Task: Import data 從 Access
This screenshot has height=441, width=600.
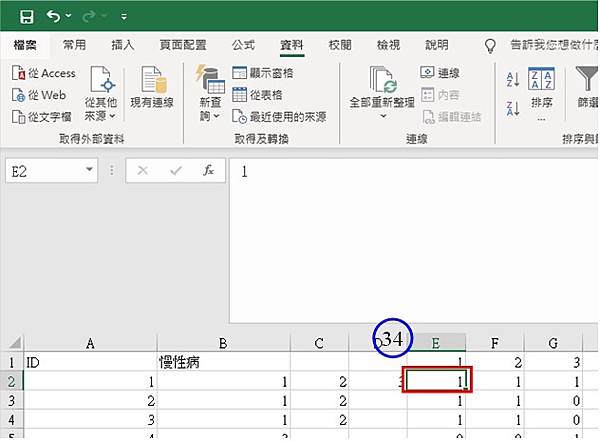Action: [44, 73]
